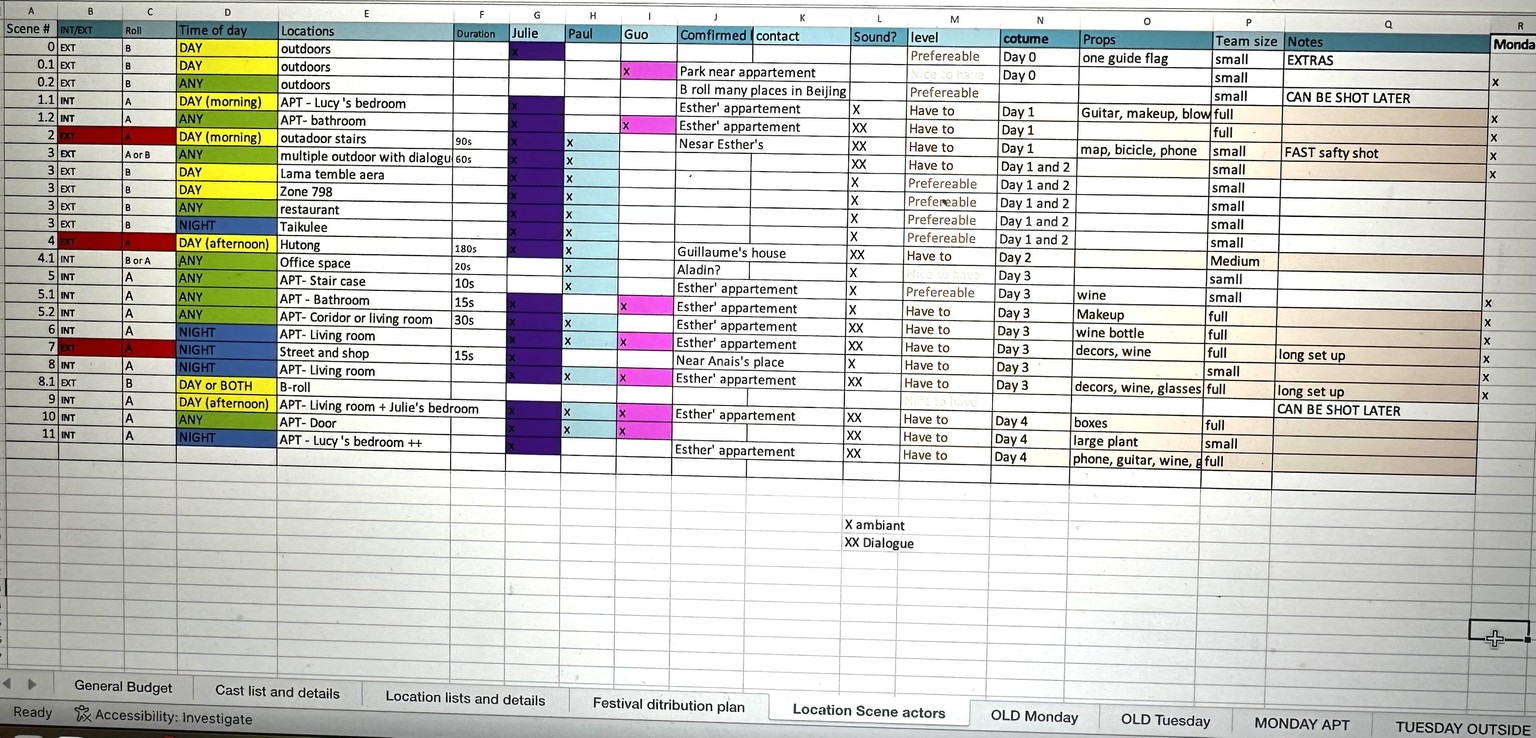Viewport: 1536px width, 738px height.
Task: Click the accessibility checker icon in status bar
Action: coord(82,714)
